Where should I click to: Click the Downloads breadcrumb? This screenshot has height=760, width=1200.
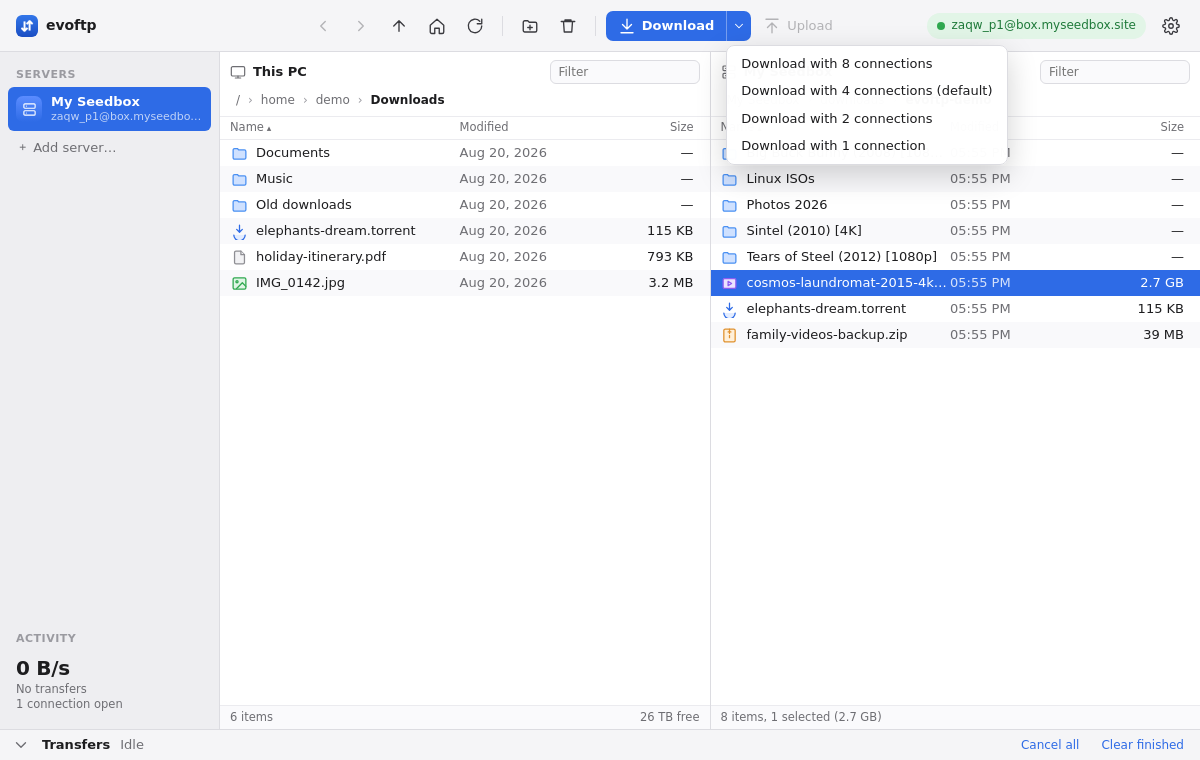(407, 100)
